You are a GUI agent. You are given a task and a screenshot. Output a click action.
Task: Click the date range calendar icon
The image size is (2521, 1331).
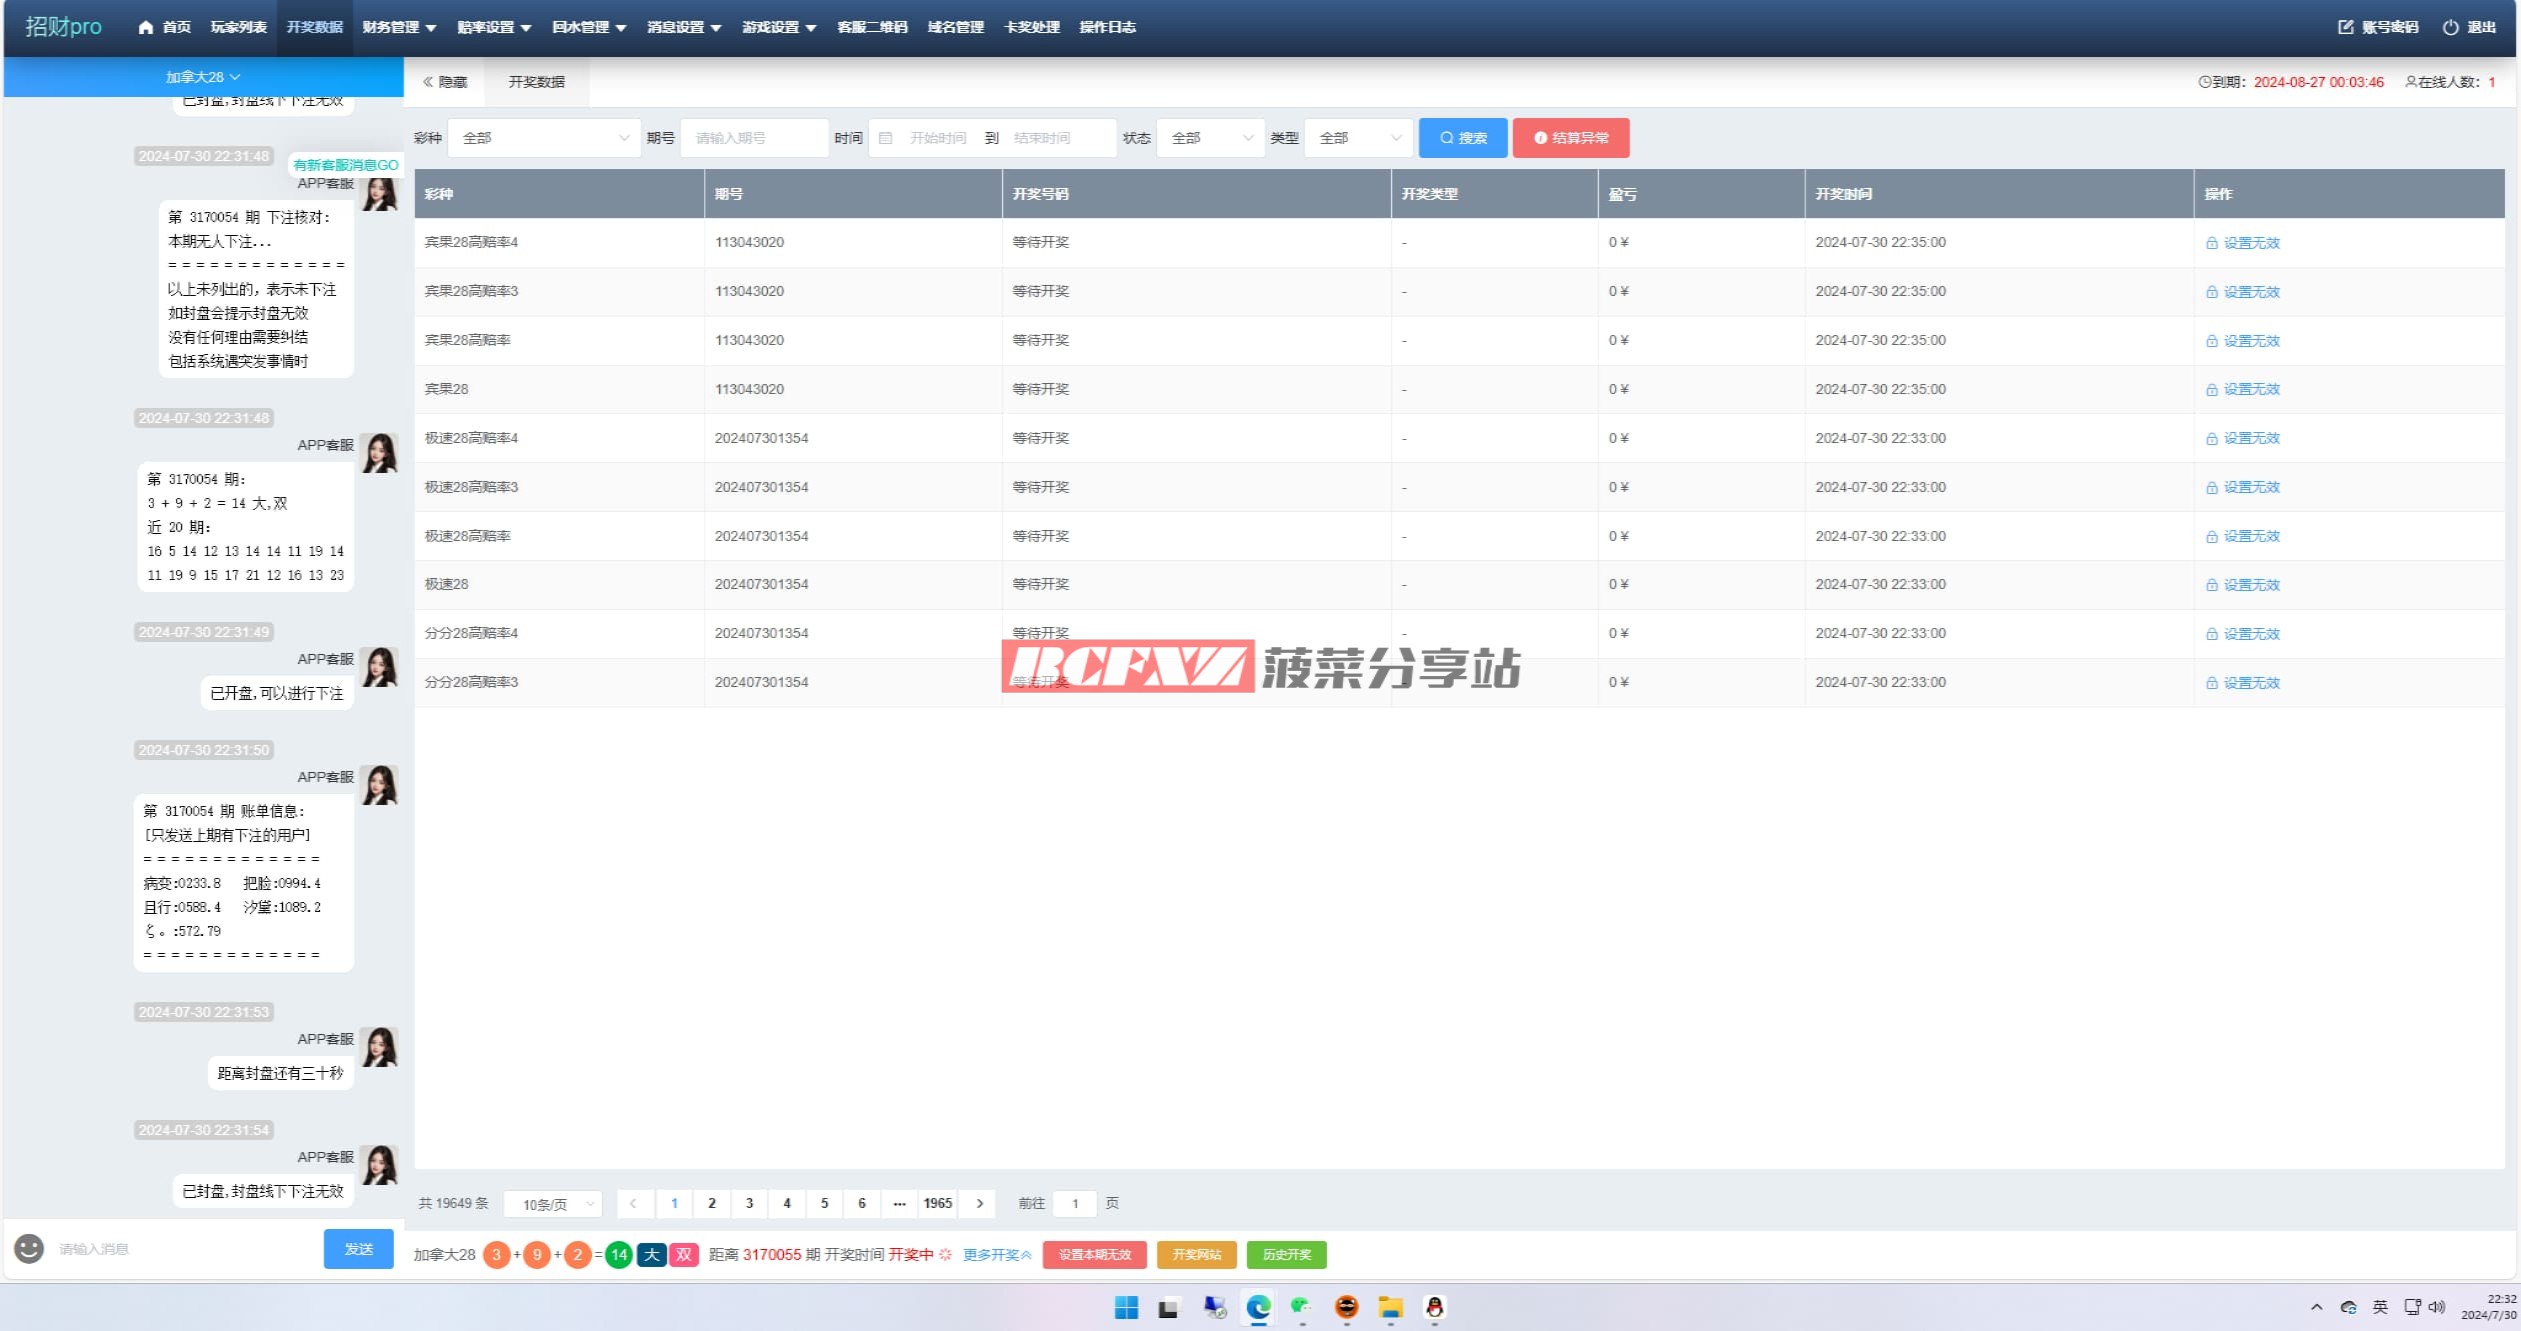coord(886,138)
